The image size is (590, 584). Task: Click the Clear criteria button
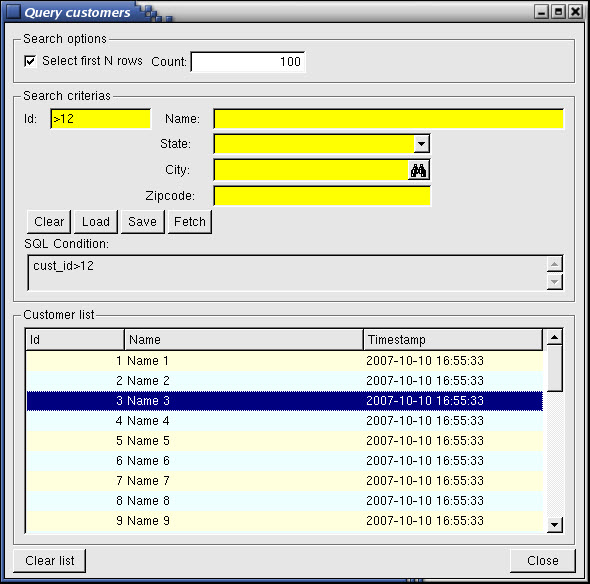pos(49,222)
